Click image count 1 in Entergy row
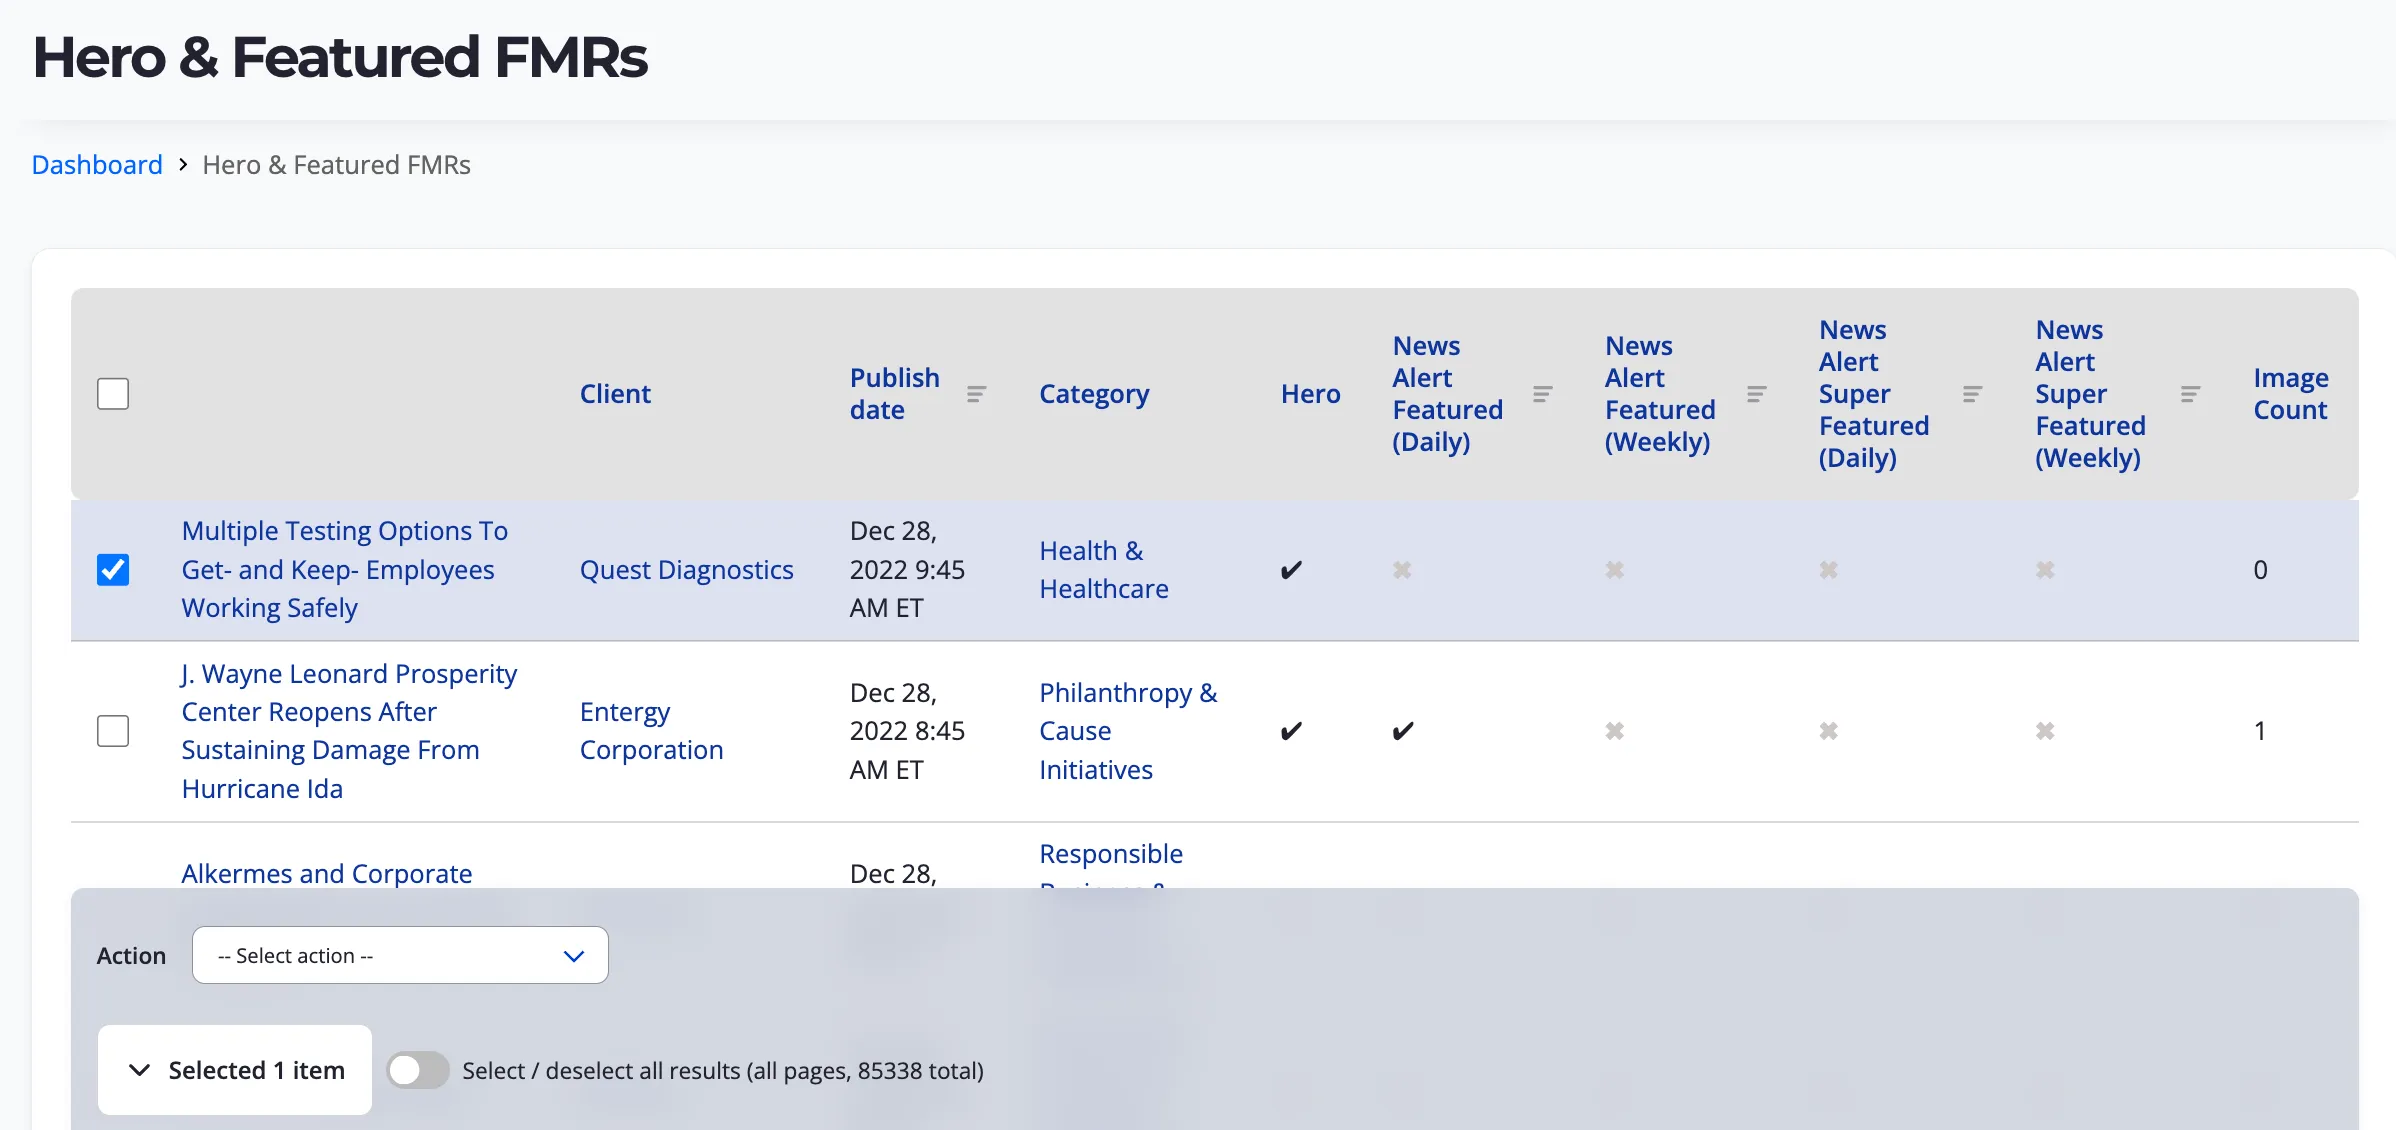The image size is (2396, 1130). tap(2260, 731)
